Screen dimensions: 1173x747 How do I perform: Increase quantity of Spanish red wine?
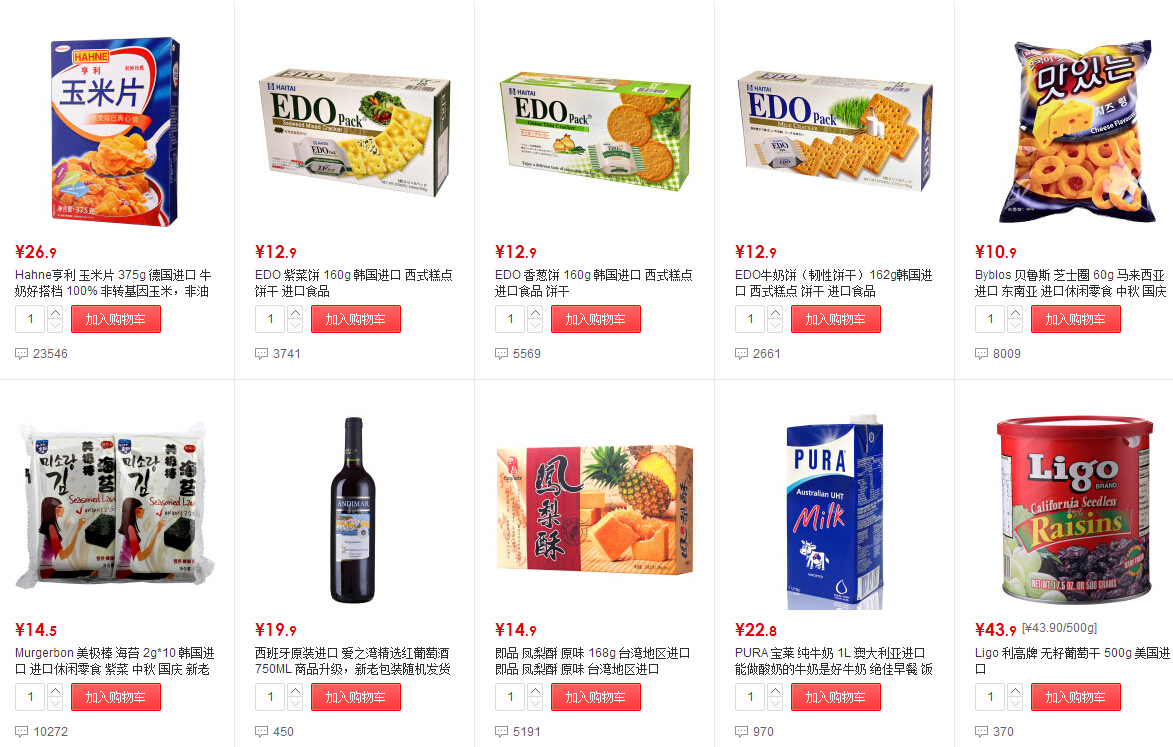click(295, 690)
